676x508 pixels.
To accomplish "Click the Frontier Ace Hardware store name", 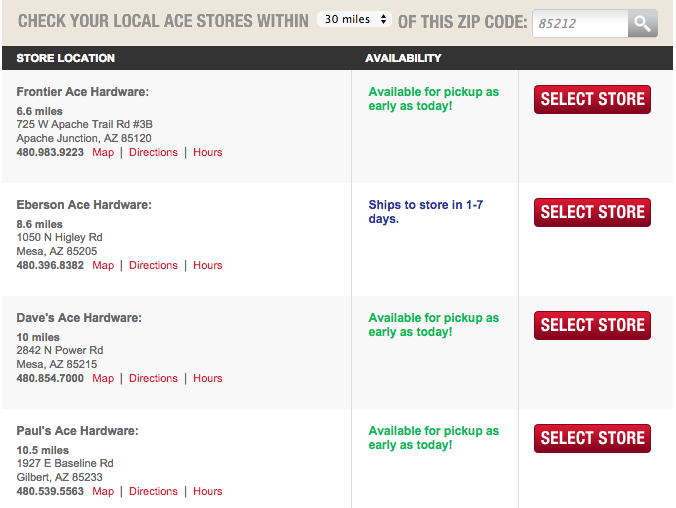I will tap(82, 92).
